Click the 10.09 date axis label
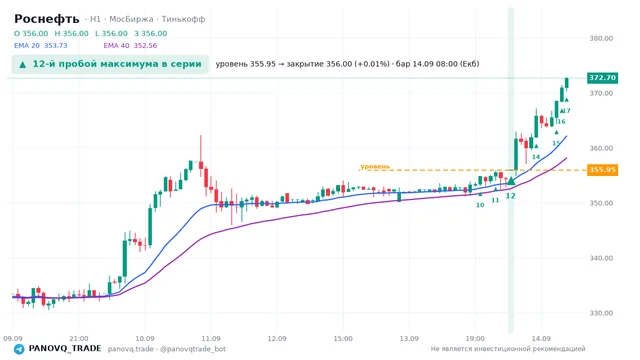Screen dimensions: 640x360 tap(145, 339)
